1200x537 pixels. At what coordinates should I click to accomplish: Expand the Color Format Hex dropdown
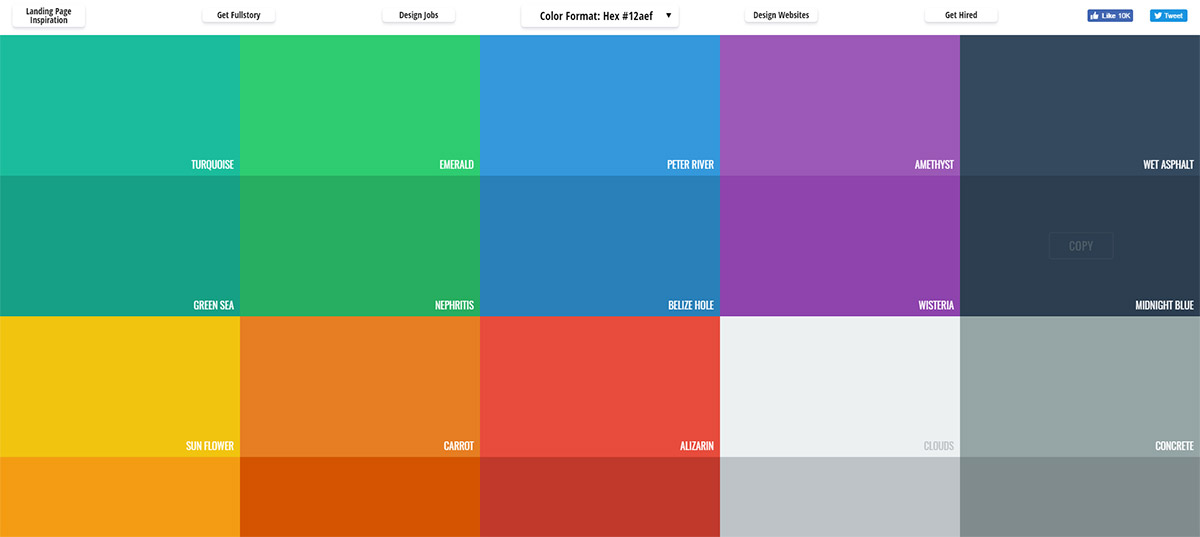(600, 16)
